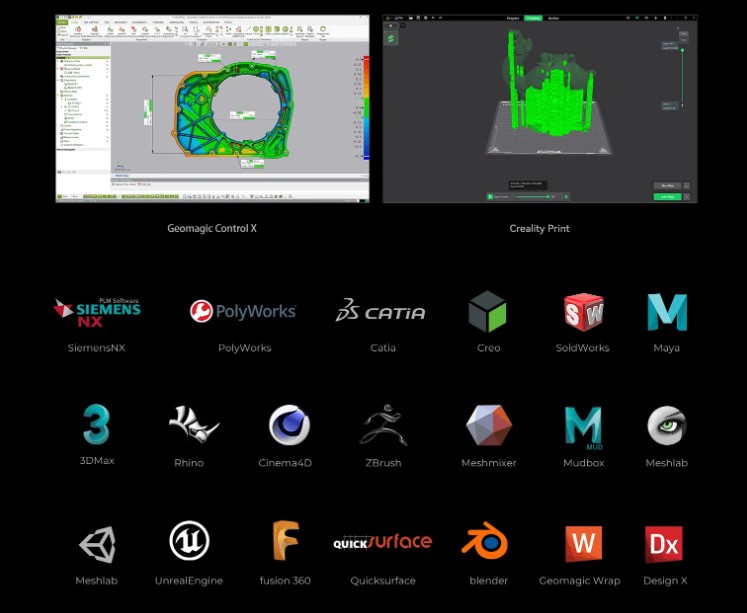Click the SolidWorks text label
This screenshot has width=747, height=613.
[583, 348]
